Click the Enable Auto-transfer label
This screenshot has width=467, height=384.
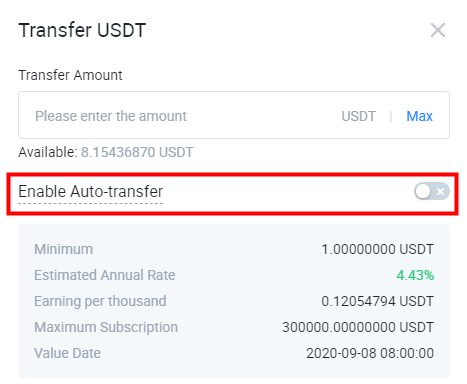coord(91,192)
